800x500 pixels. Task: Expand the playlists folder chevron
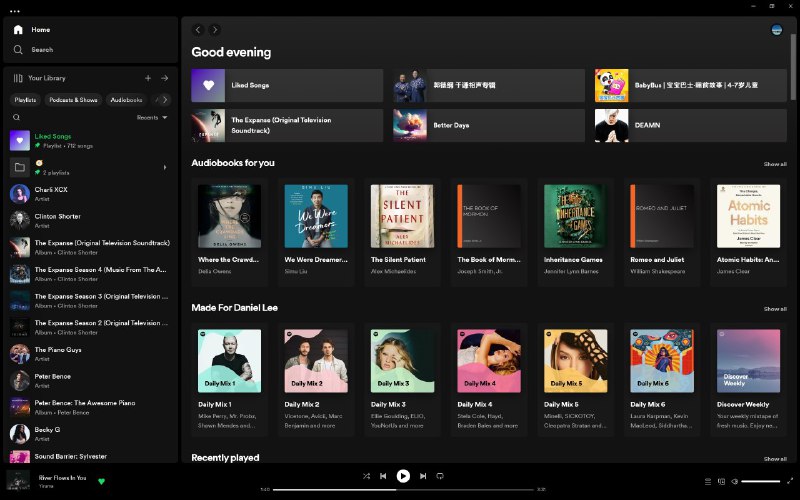click(164, 167)
